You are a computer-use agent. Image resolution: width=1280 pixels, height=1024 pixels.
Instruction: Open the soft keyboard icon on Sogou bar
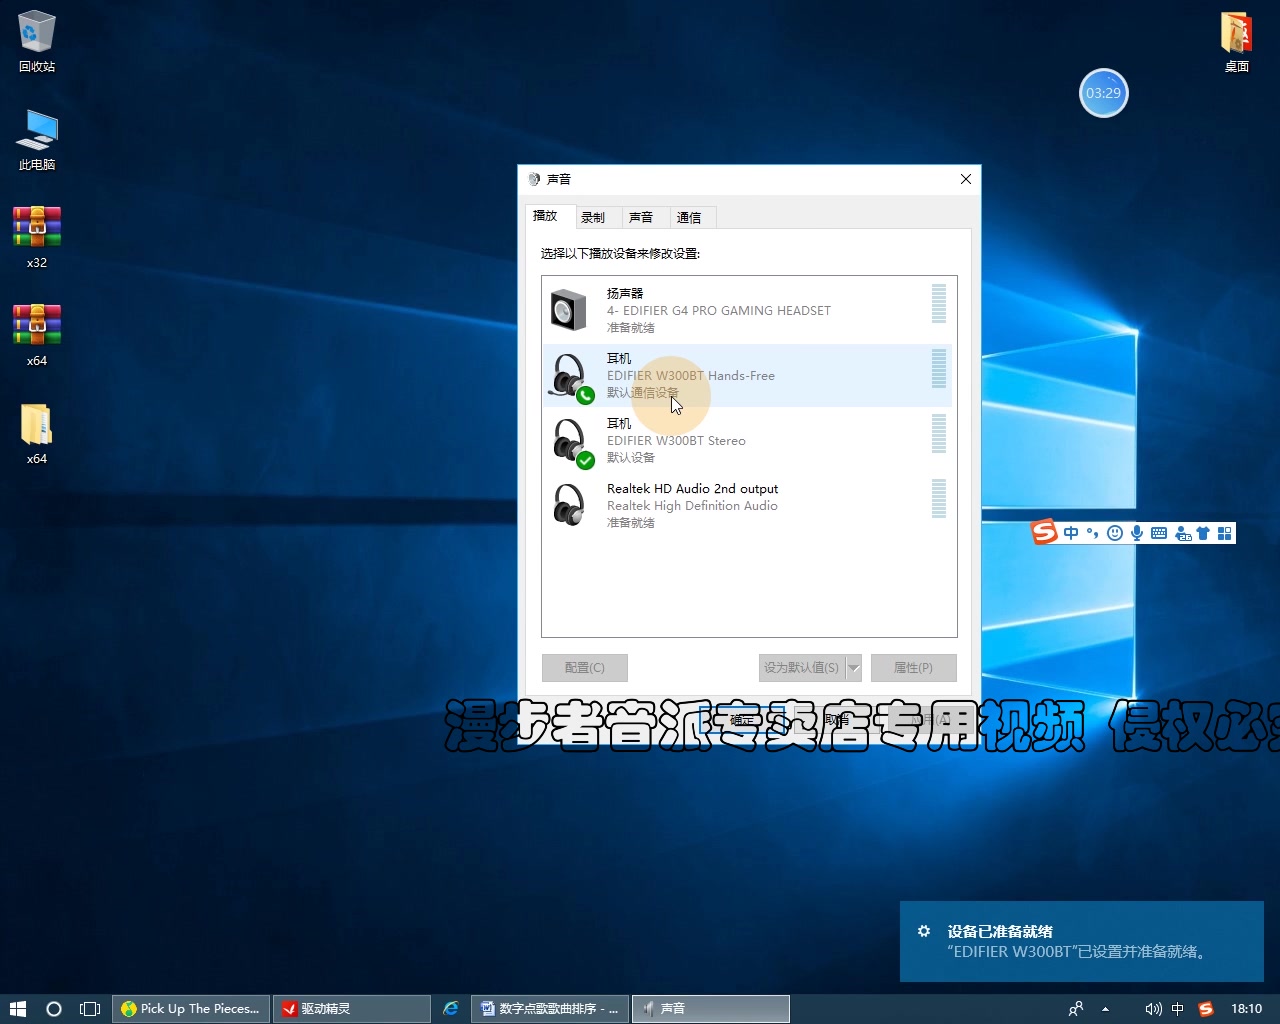(1159, 533)
